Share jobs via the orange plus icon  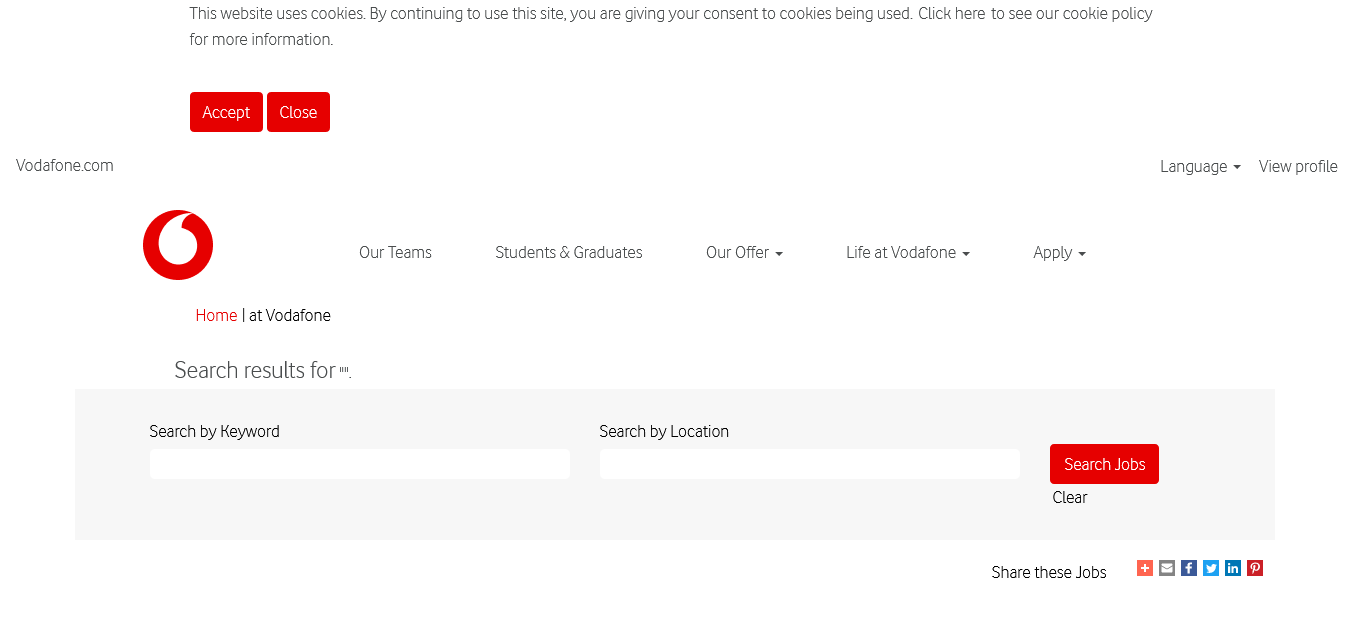pos(1145,568)
